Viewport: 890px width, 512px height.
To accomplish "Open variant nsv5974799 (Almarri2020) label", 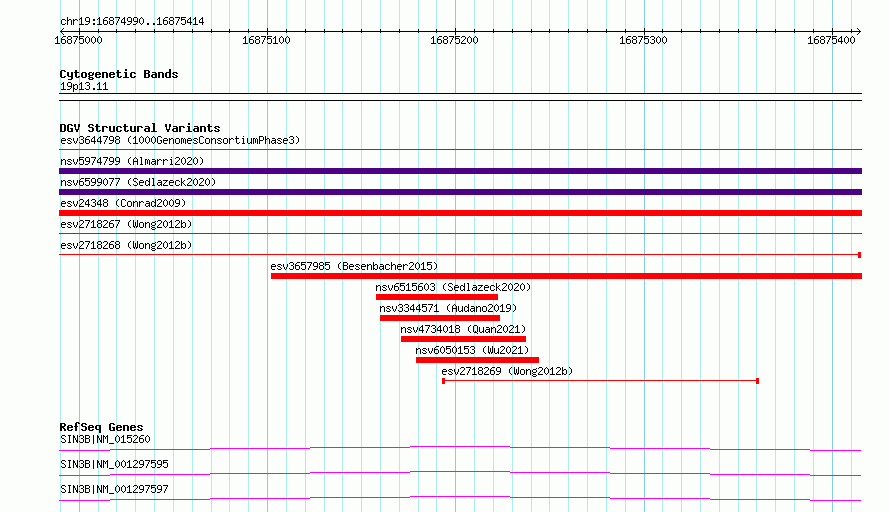I will [132, 161].
